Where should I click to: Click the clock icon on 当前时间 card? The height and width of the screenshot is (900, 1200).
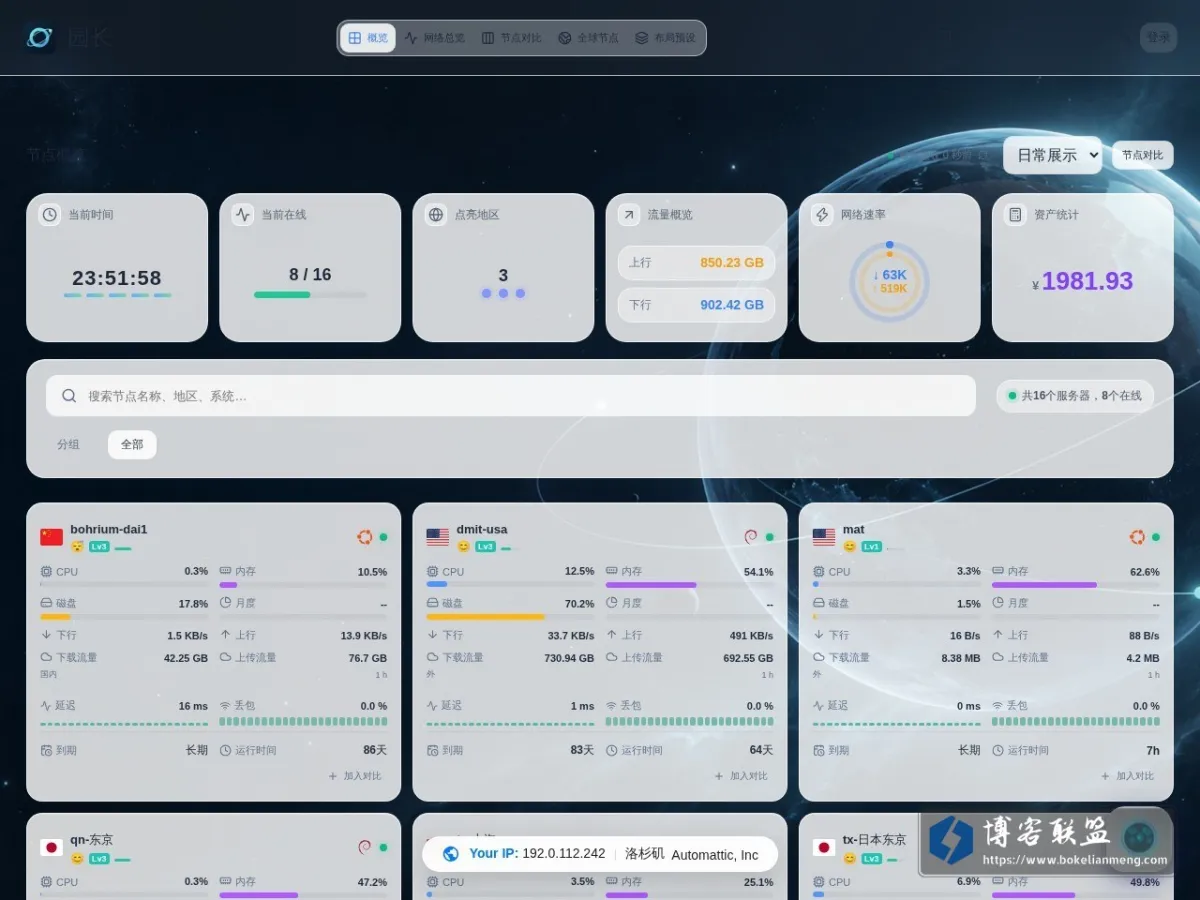49,215
